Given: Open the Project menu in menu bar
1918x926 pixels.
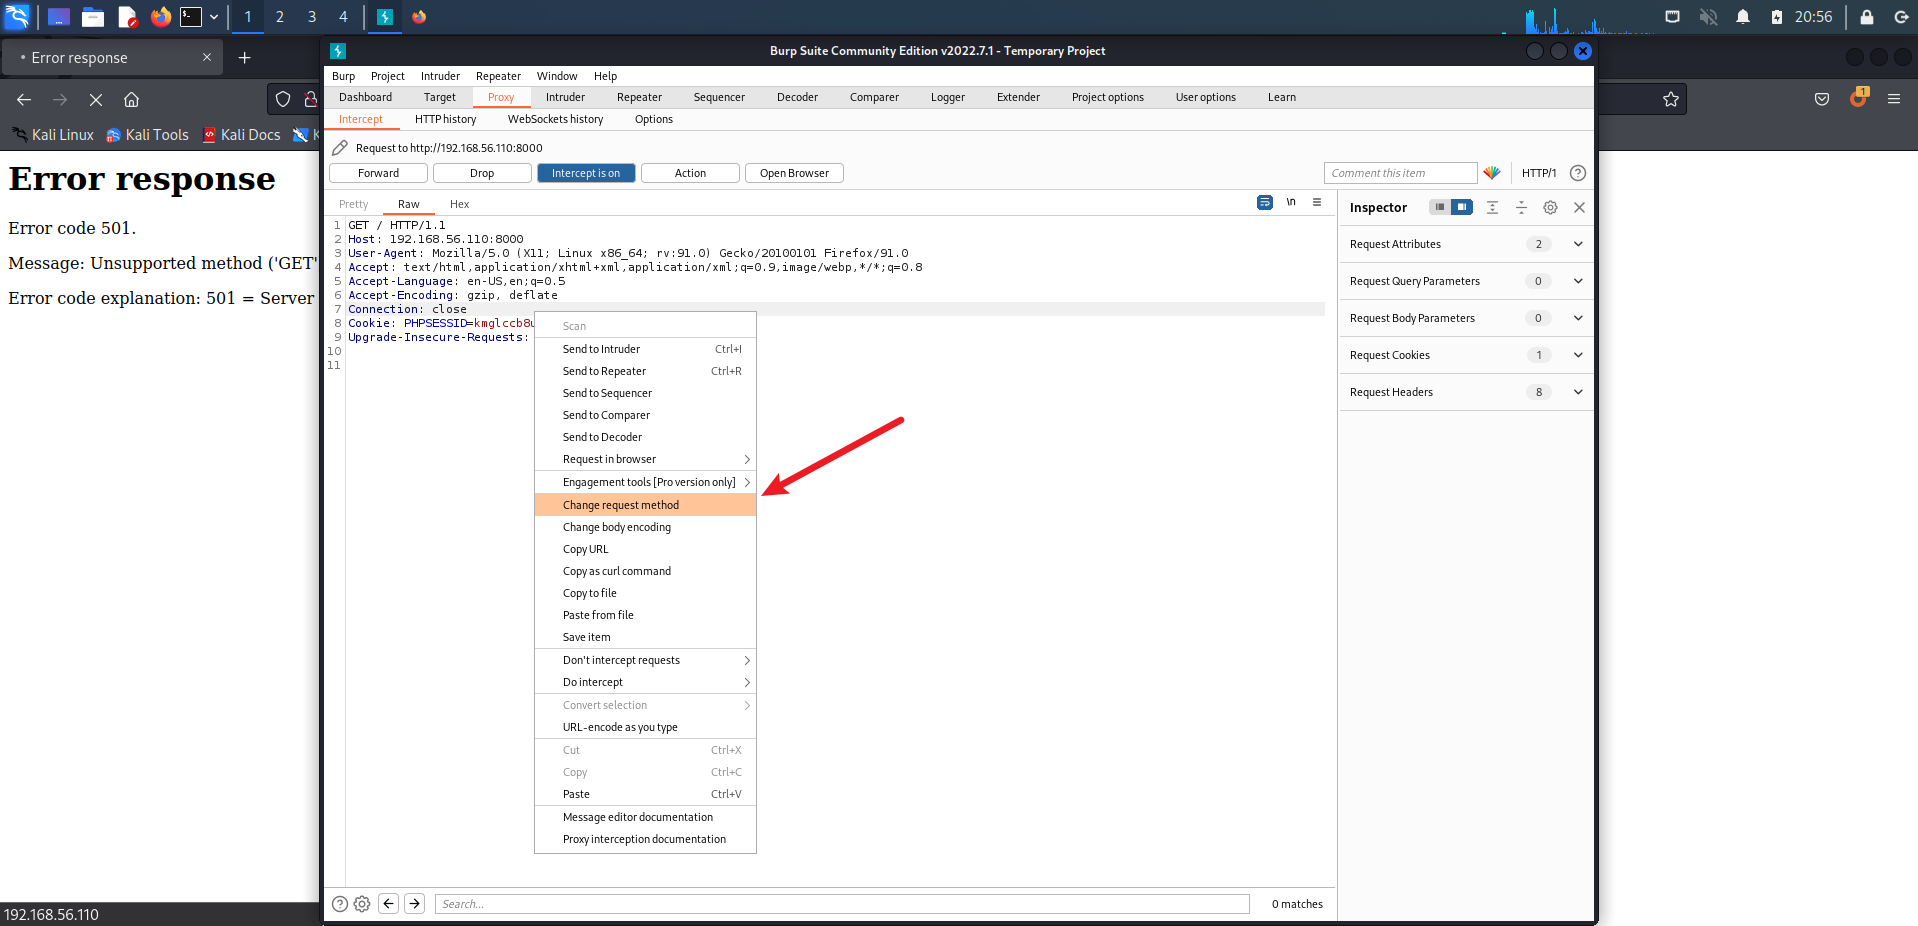Looking at the screenshot, I should 387,76.
